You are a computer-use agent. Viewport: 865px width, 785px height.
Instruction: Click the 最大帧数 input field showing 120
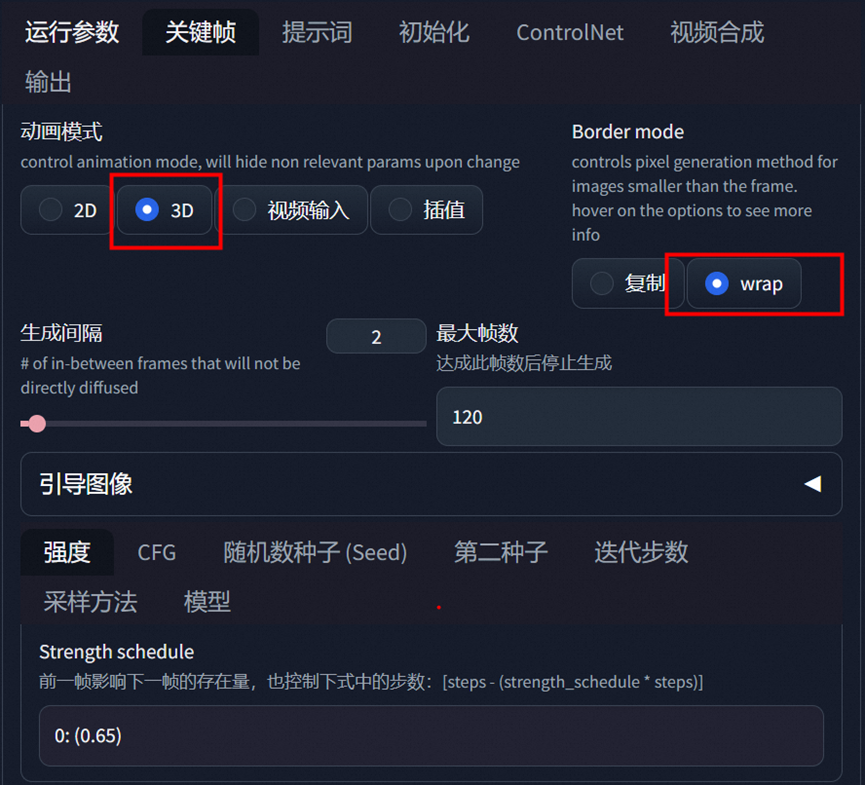coord(639,416)
